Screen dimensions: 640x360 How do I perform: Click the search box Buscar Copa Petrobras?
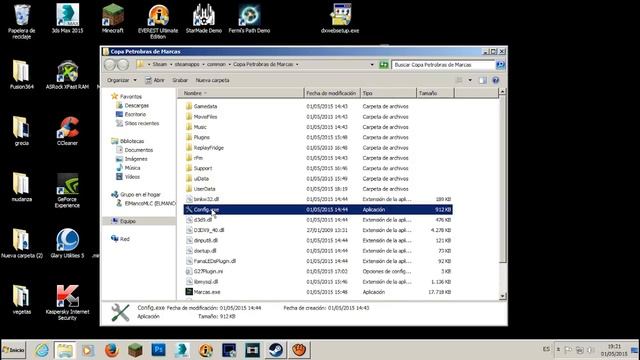click(x=443, y=64)
